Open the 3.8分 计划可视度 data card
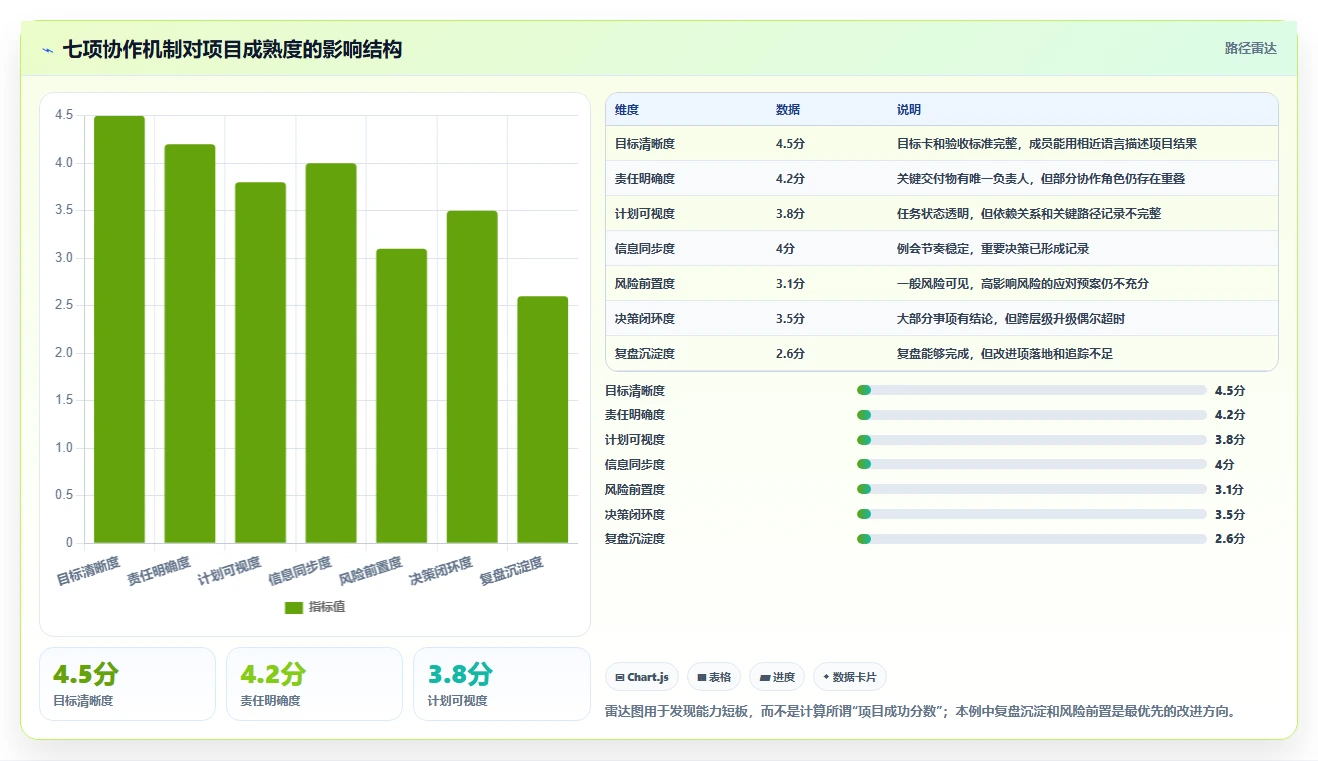Image resolution: width=1318 pixels, height=761 pixels. pyautogui.click(x=502, y=684)
